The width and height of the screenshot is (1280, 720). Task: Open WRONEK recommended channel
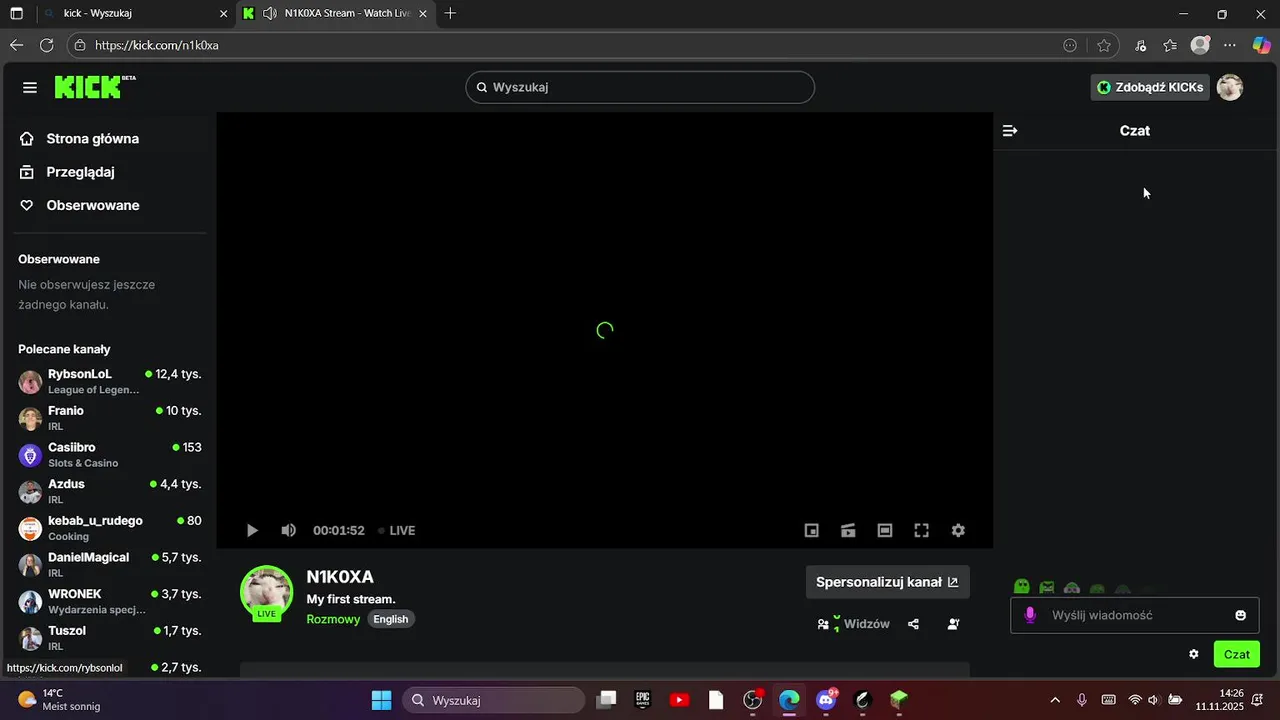pos(110,601)
